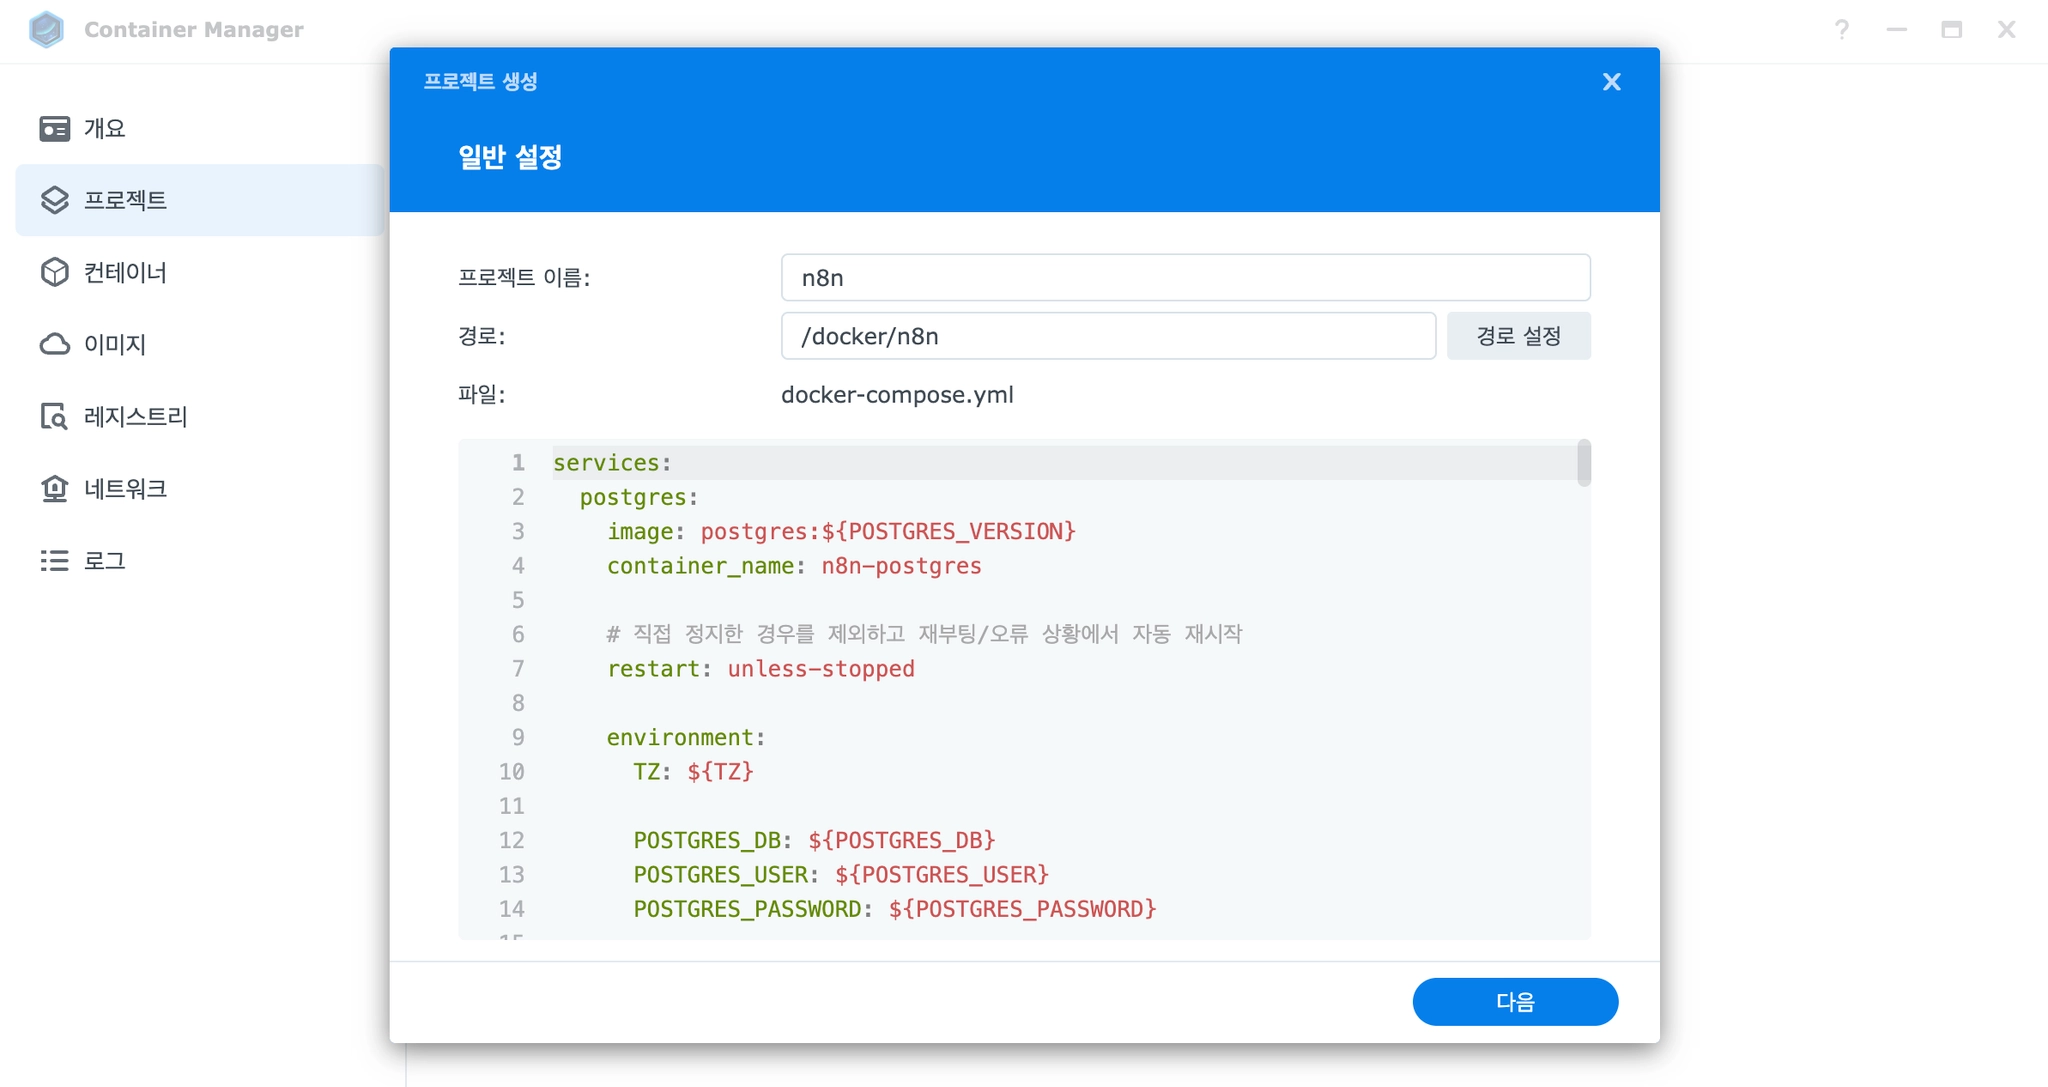Open the 로그 list icon in sidebar
Viewport: 2048px width, 1087px height.
click(x=55, y=561)
